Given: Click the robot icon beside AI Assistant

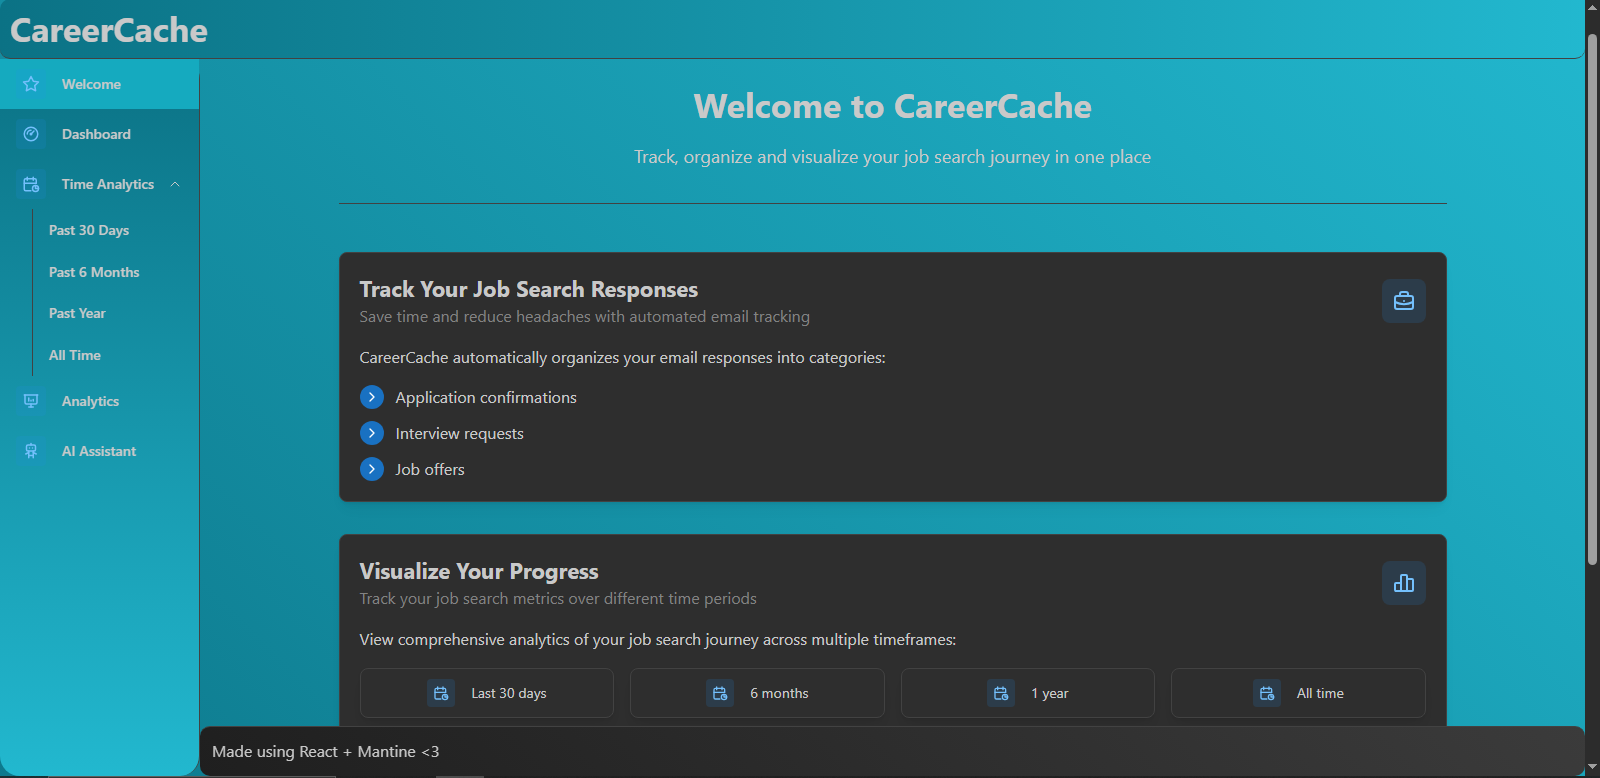Looking at the screenshot, I should click(31, 451).
